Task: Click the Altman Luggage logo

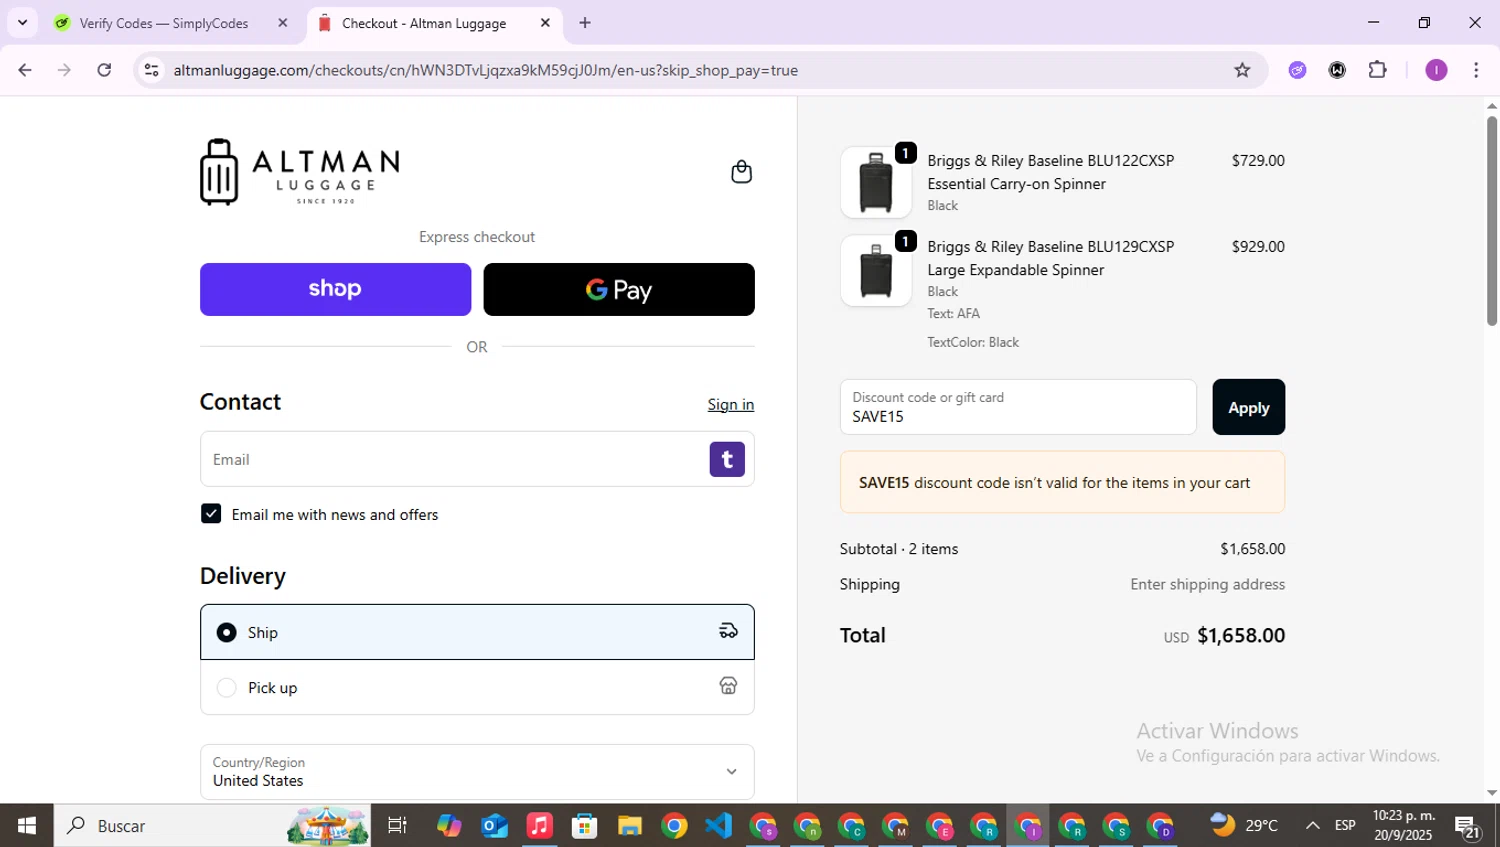Action: (x=299, y=172)
